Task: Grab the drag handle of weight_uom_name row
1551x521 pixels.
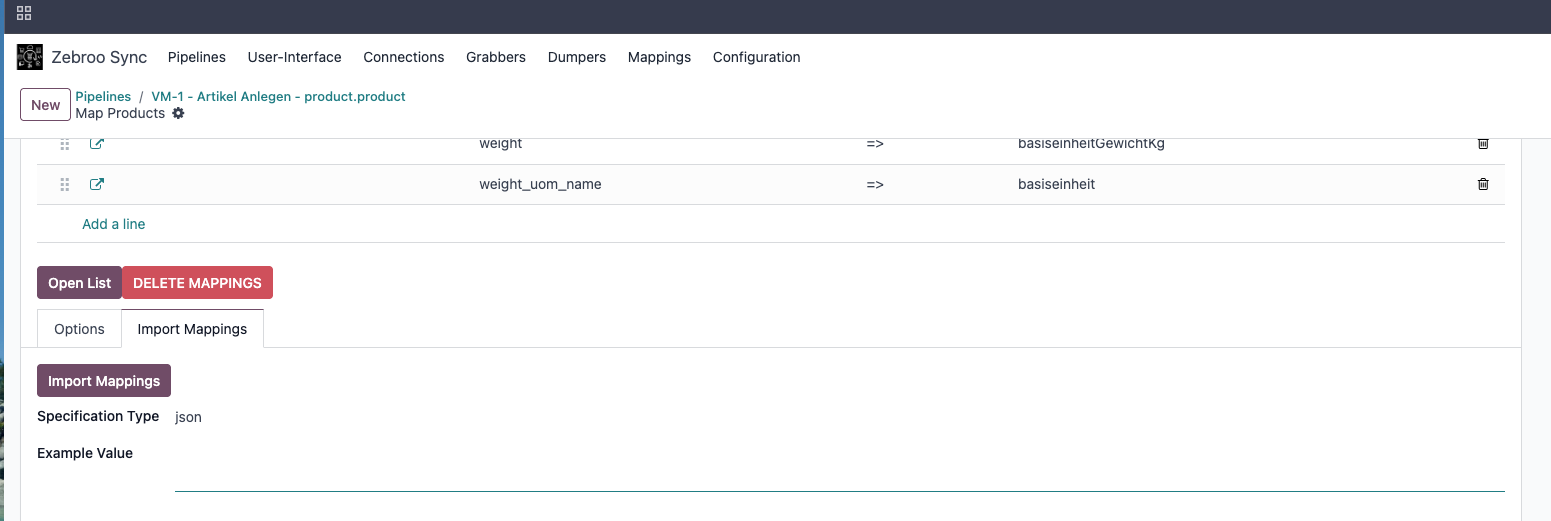Action: click(65, 184)
